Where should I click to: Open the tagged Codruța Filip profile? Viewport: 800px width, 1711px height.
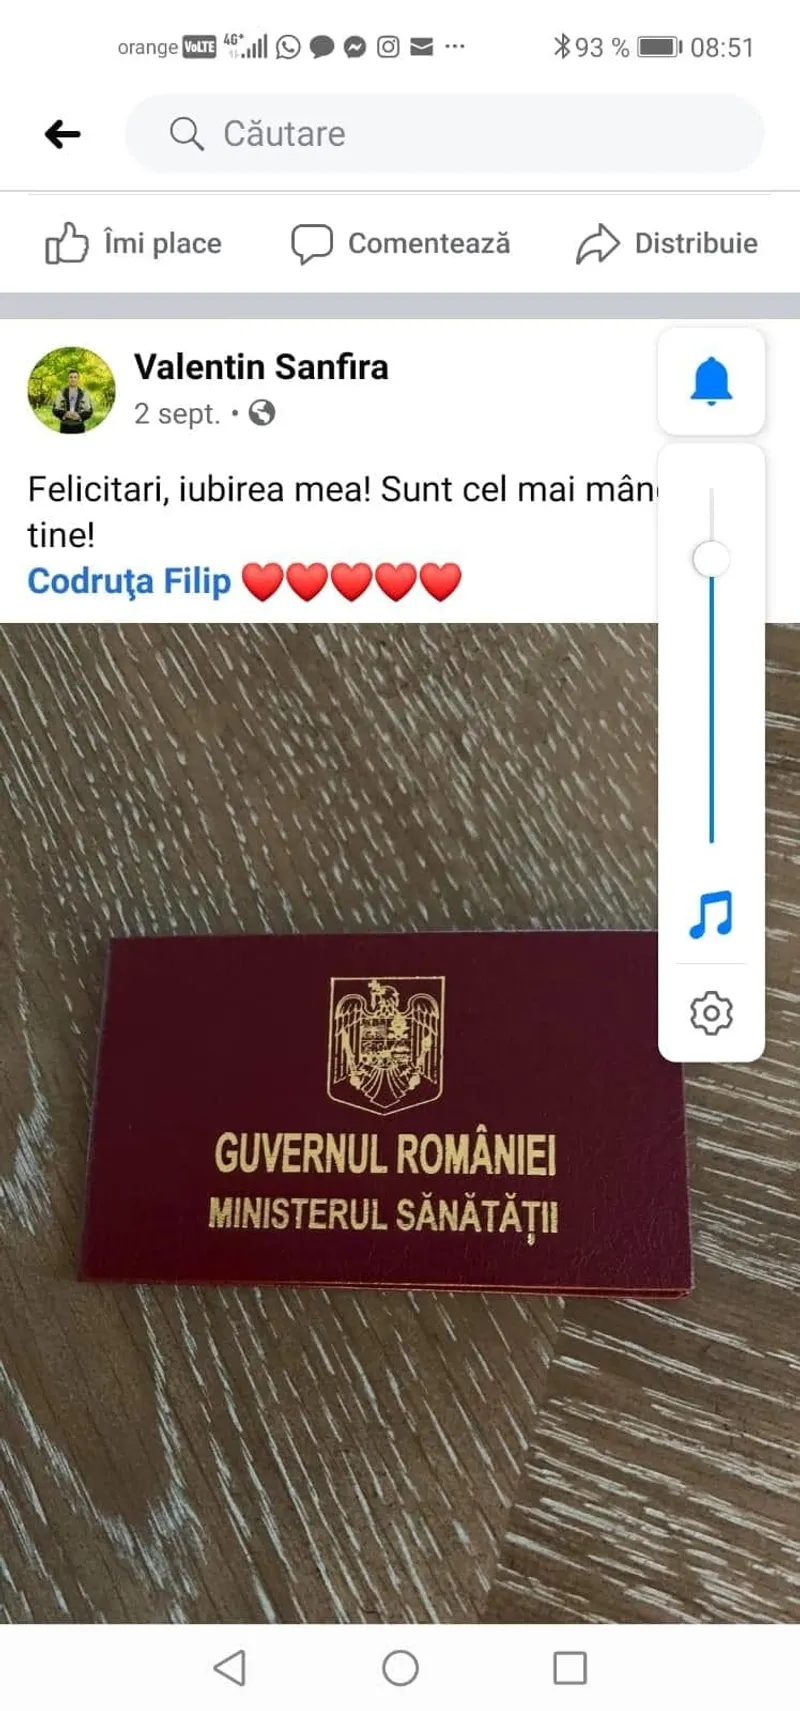click(129, 581)
